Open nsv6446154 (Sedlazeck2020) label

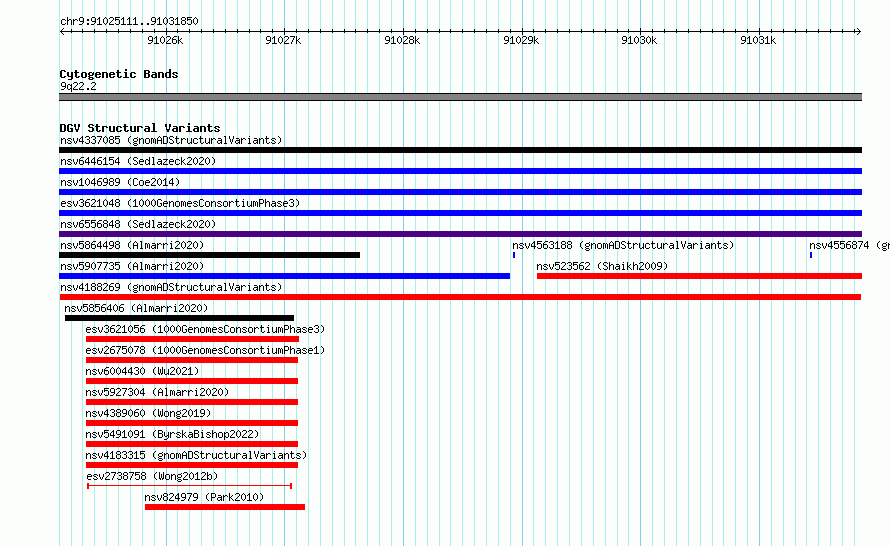138,161
